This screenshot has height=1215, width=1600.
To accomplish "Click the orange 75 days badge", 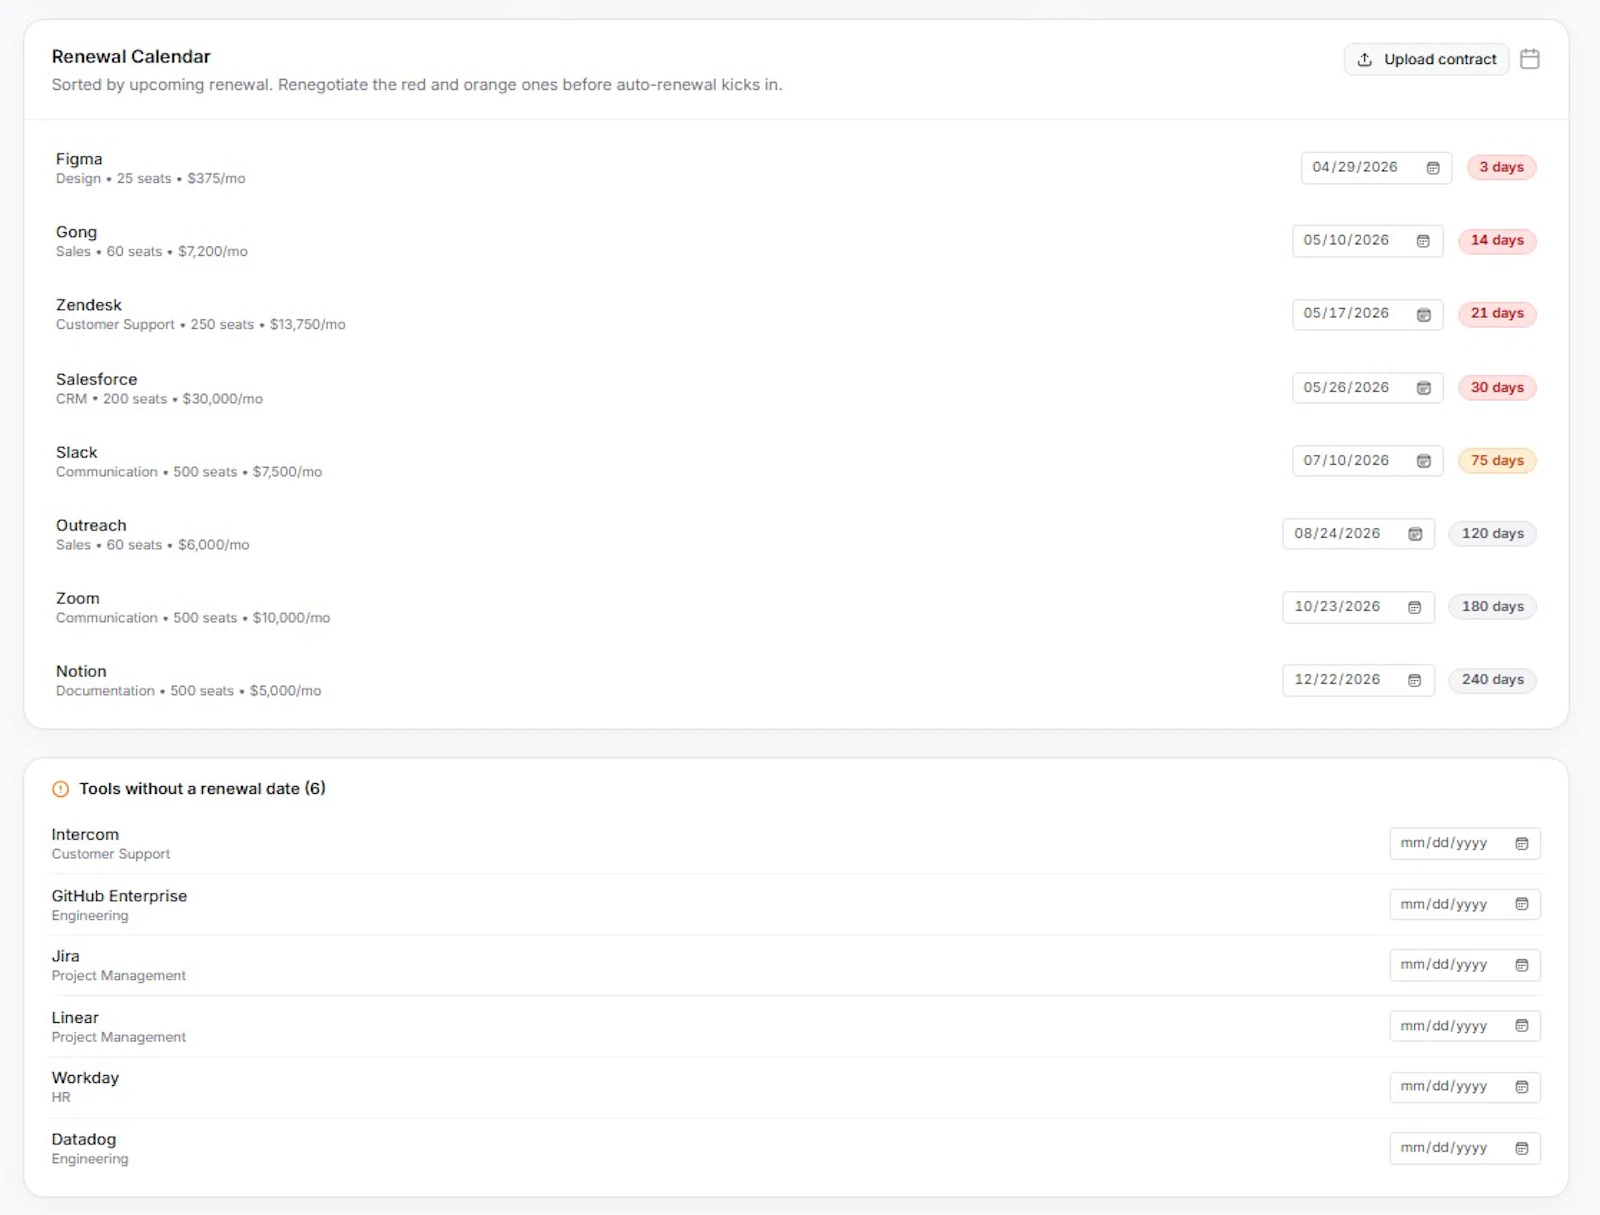I will 1497,461.
